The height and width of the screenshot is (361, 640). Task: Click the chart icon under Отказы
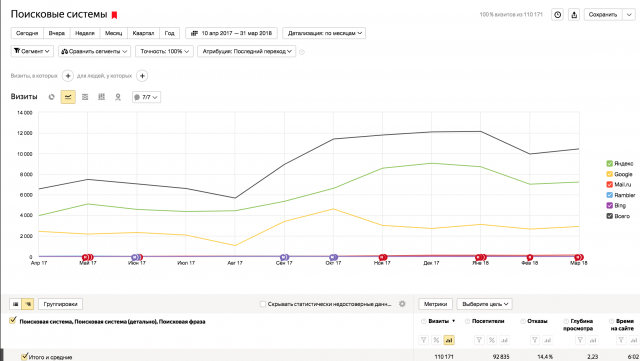coord(547,340)
